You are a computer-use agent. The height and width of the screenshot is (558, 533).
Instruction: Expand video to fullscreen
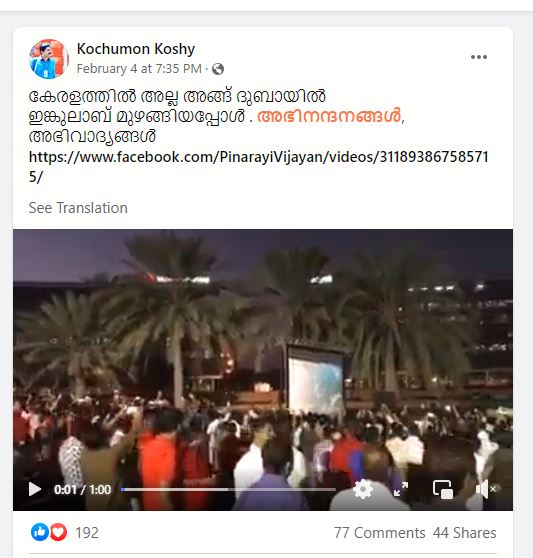pyautogui.click(x=401, y=489)
